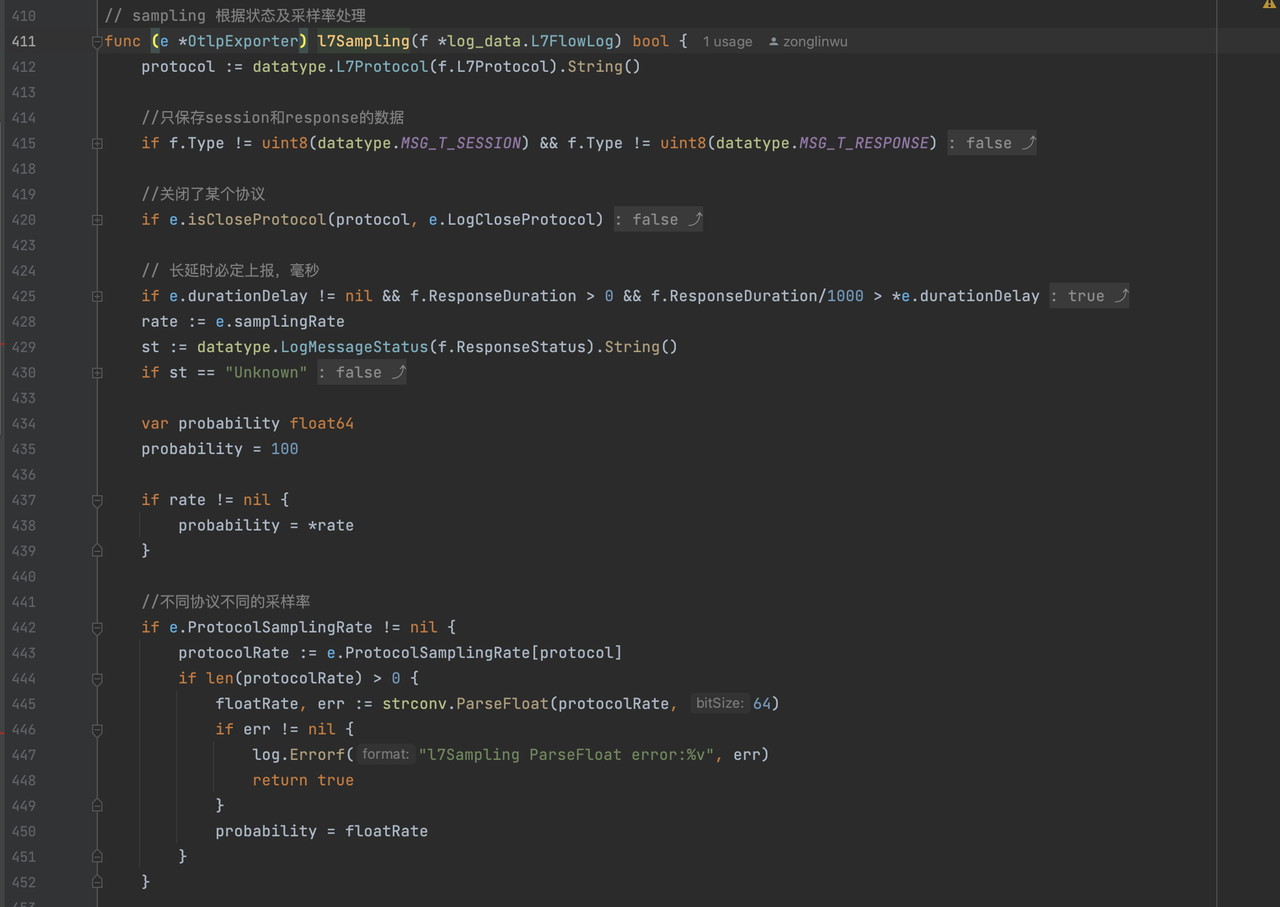Collapse 'if err != nil' block at line 446
The height and width of the screenshot is (907, 1280).
(x=97, y=730)
